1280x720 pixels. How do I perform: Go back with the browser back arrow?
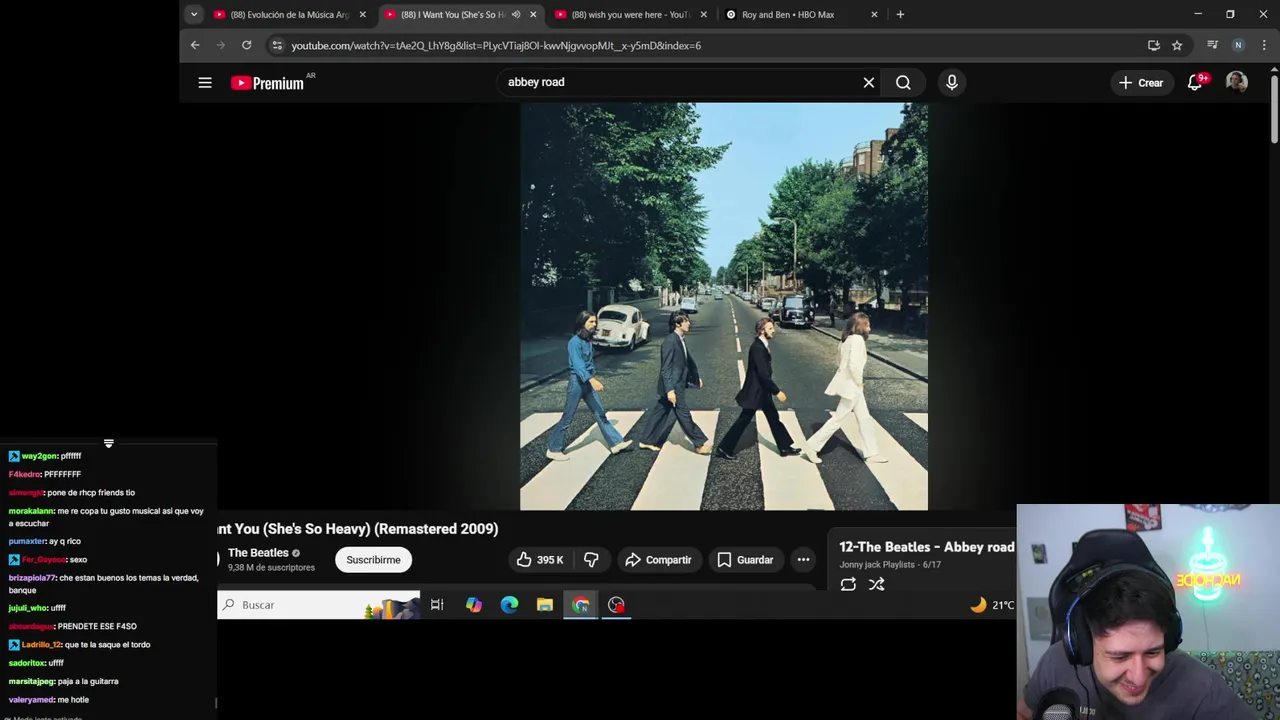click(x=195, y=45)
